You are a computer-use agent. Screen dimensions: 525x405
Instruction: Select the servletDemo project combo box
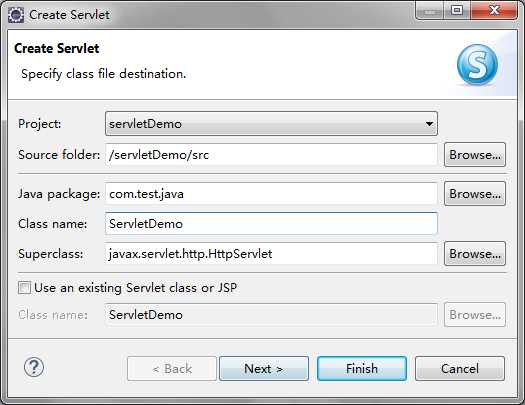pos(271,124)
